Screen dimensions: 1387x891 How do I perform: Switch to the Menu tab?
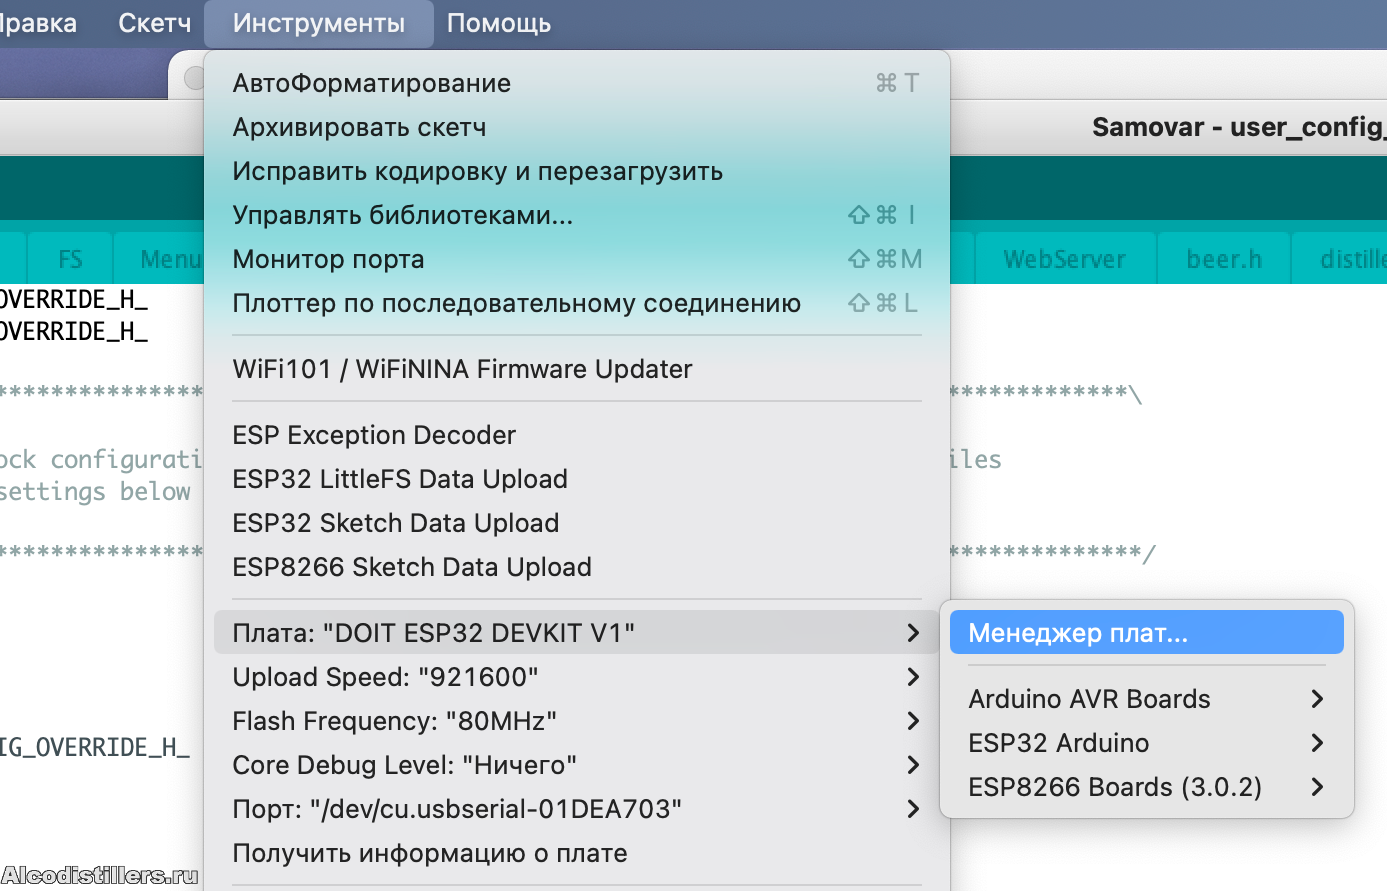160,259
